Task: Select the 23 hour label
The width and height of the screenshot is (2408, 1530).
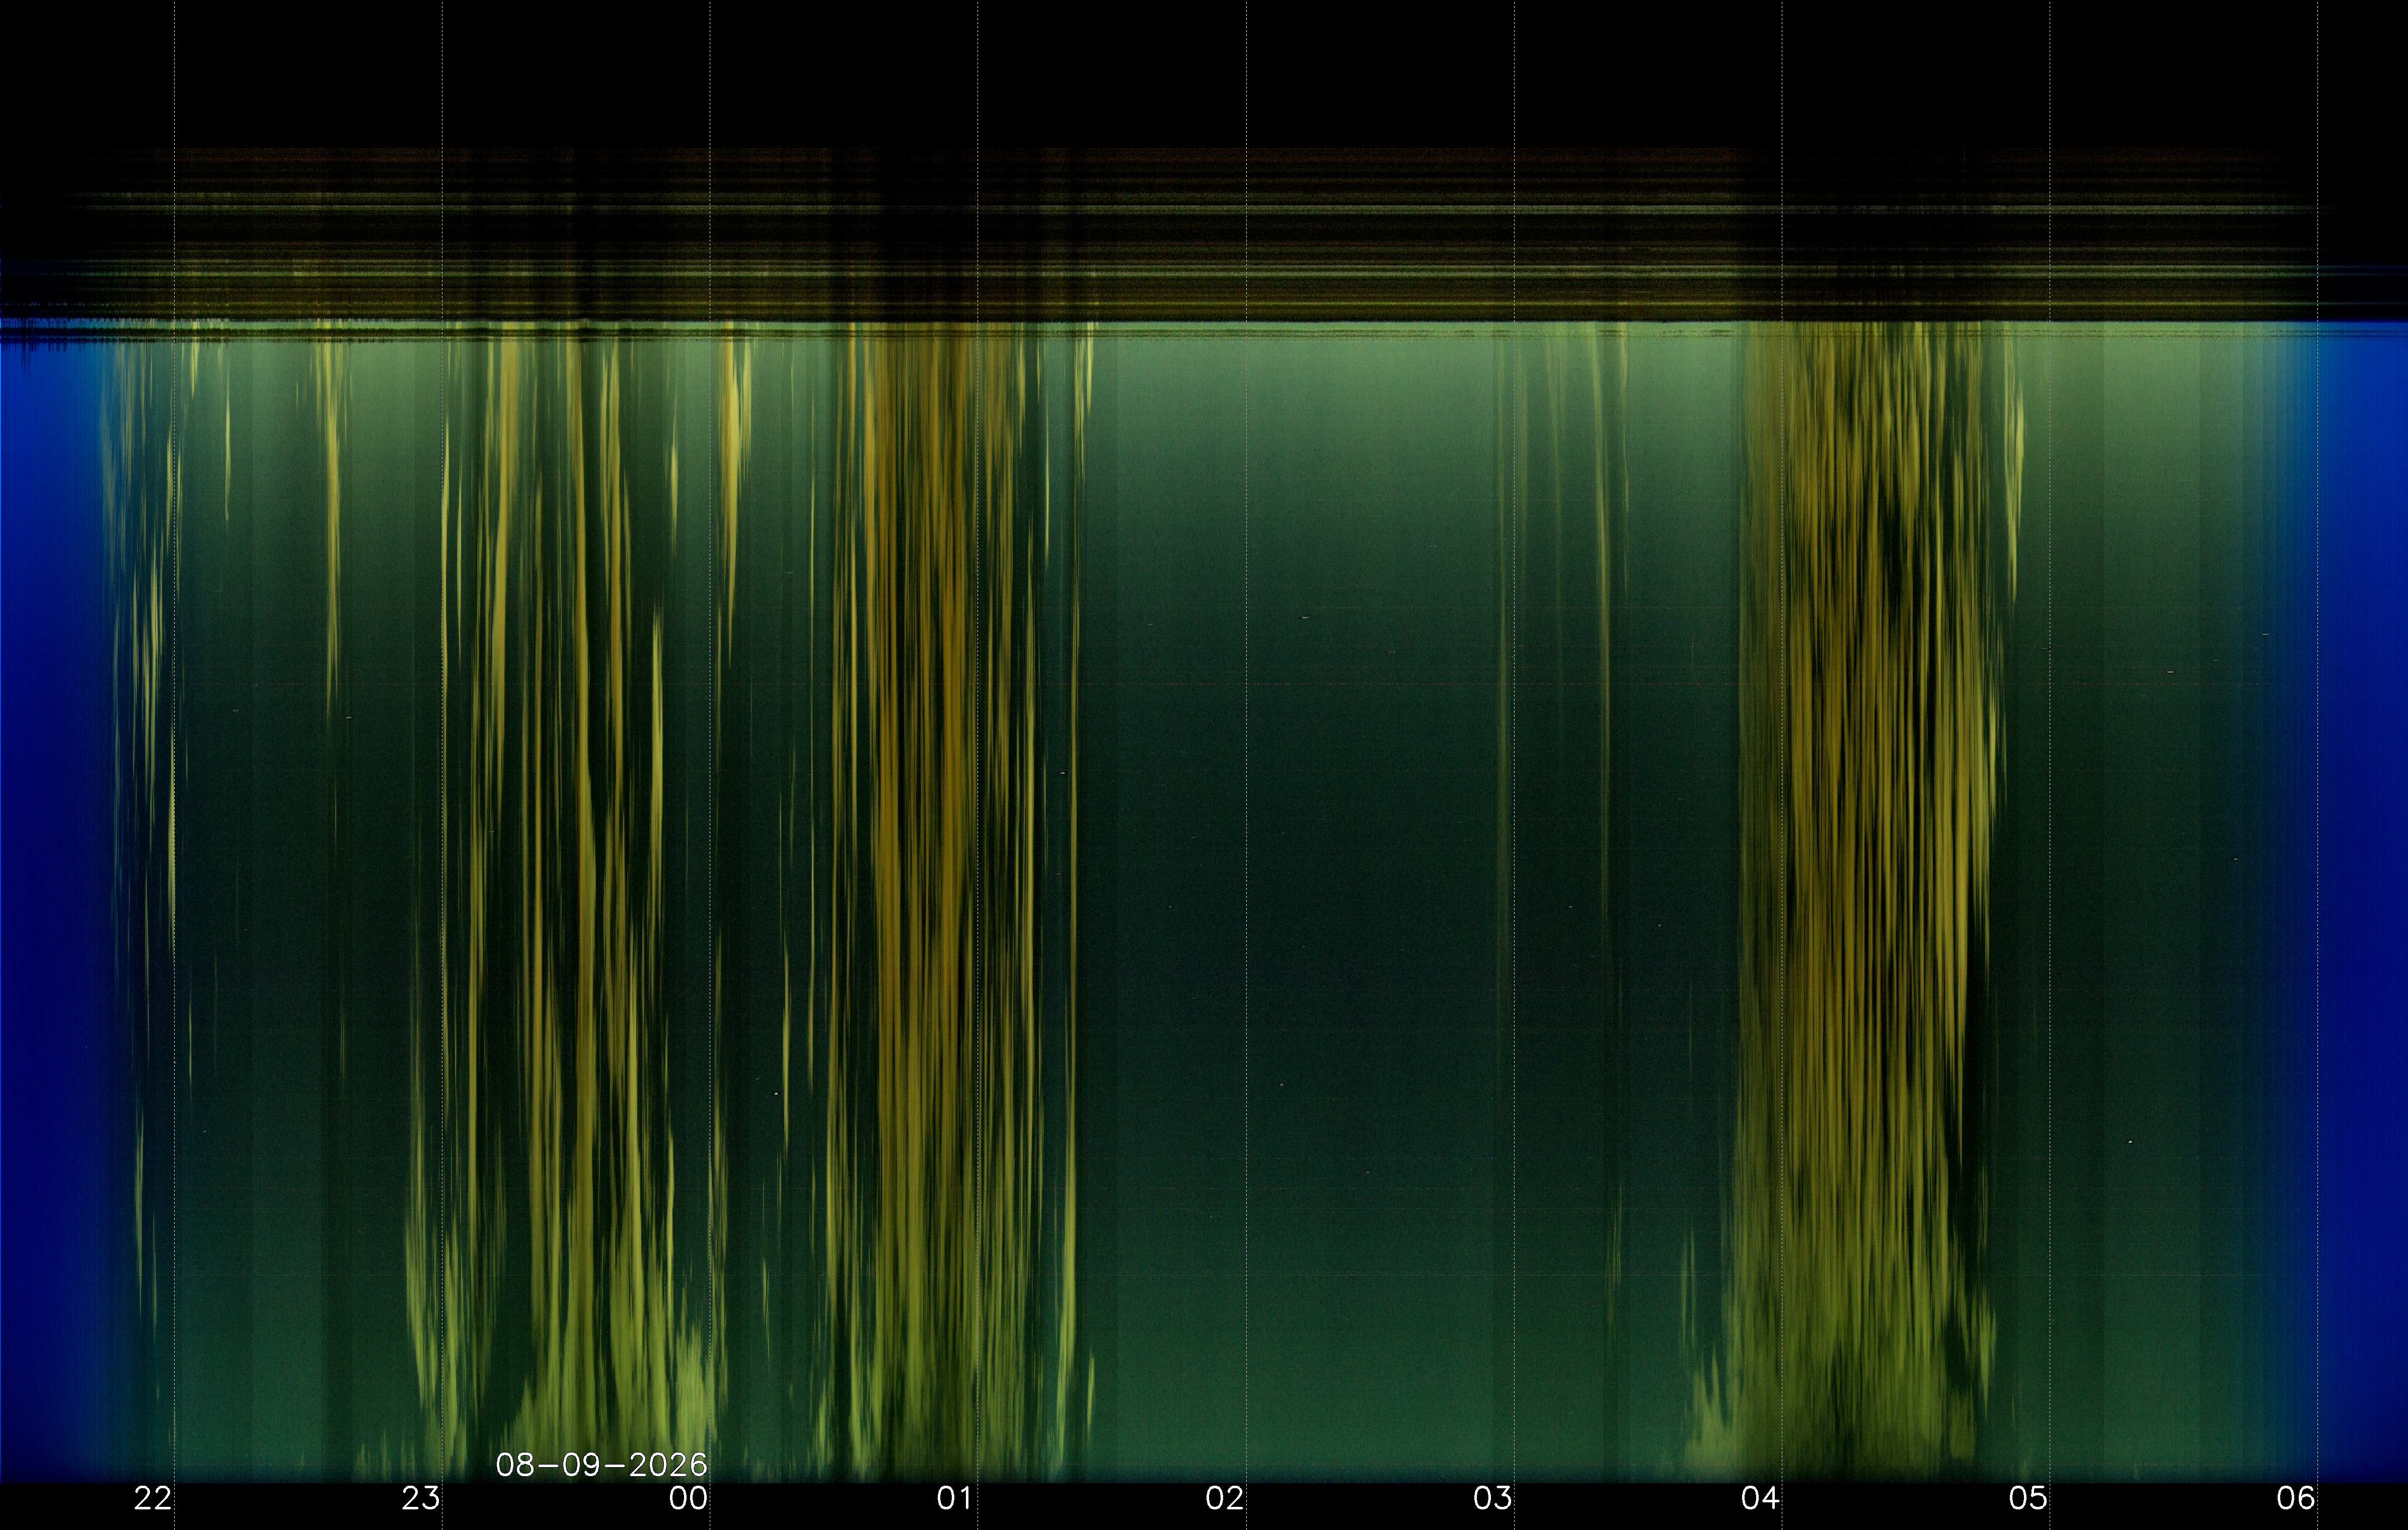Action: pyautogui.click(x=421, y=1498)
